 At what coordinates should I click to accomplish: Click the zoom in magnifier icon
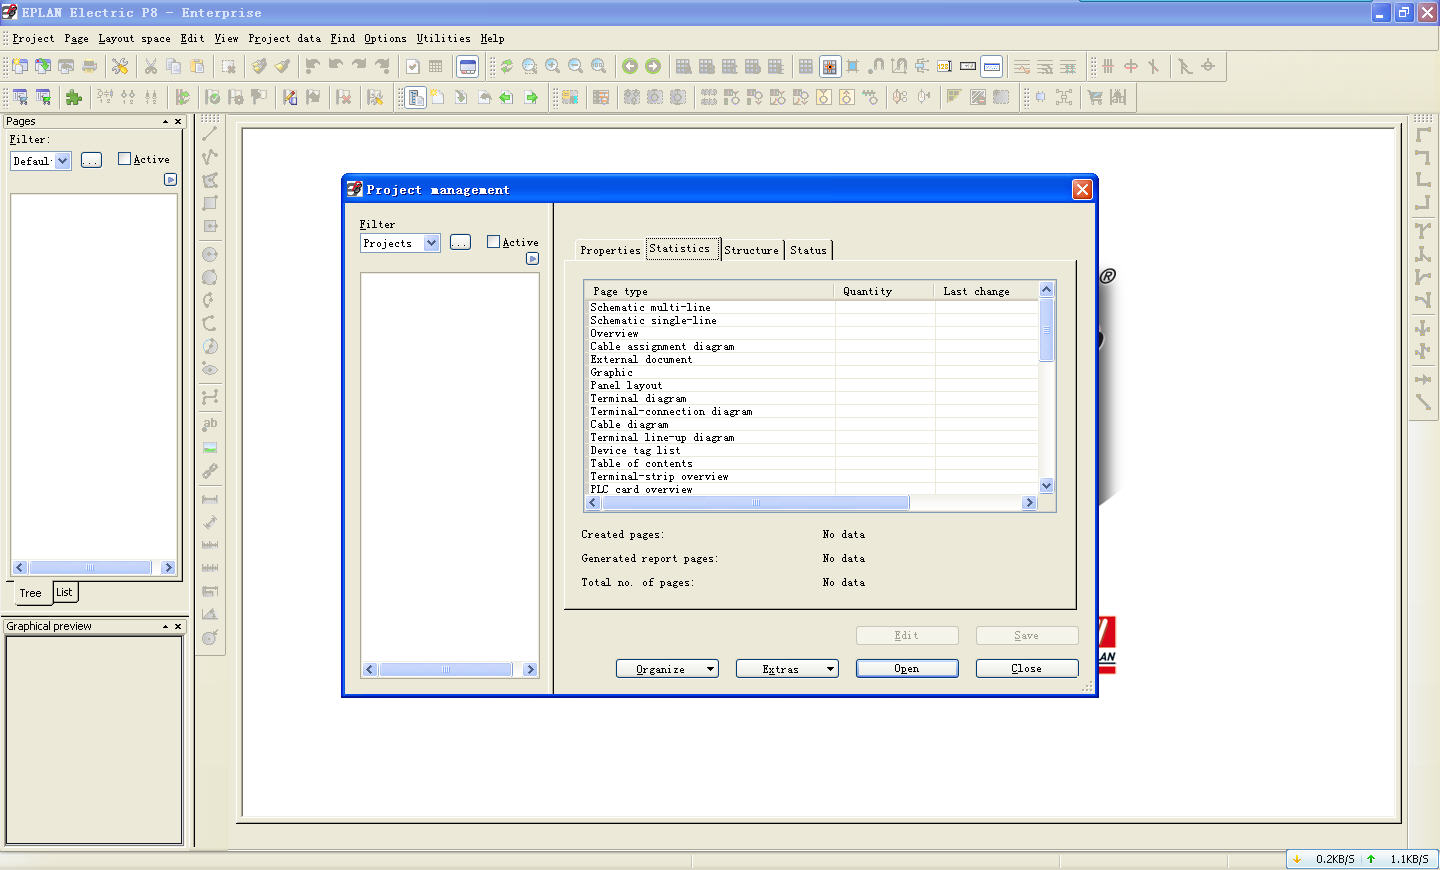(553, 66)
